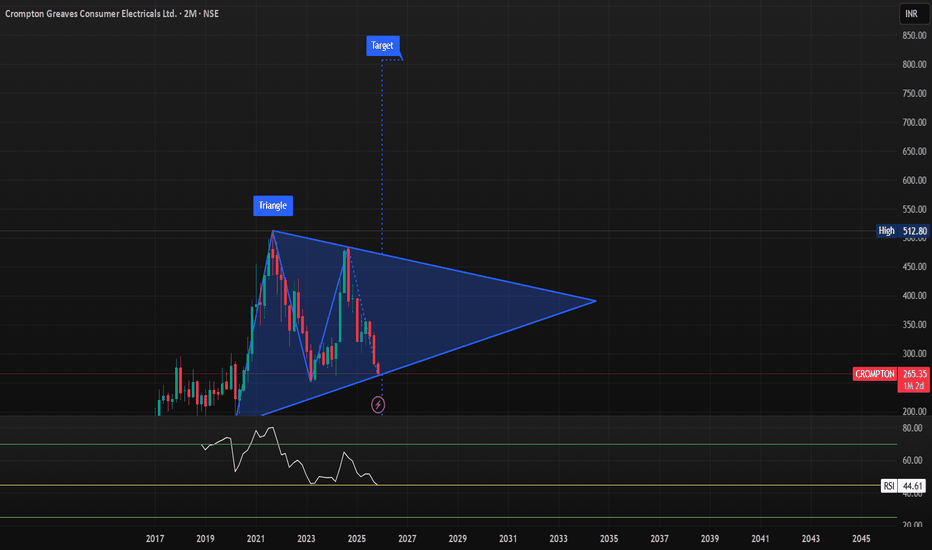Click the 2045 time axis label
The height and width of the screenshot is (550, 932).
pyautogui.click(x=861, y=539)
